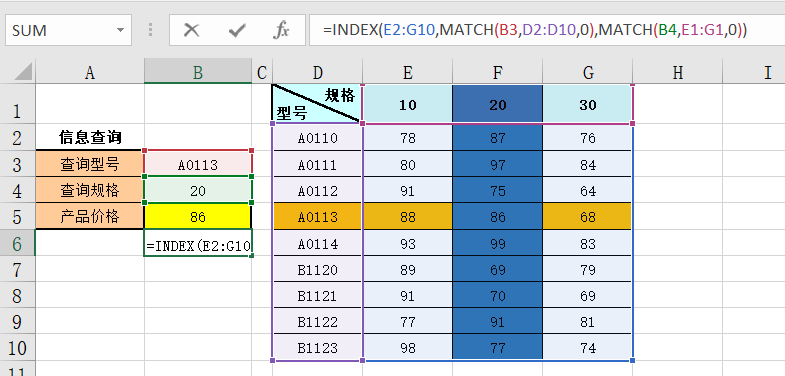Click the Name Box showing SUM
785x376 pixels.
pyautogui.click(x=69, y=31)
